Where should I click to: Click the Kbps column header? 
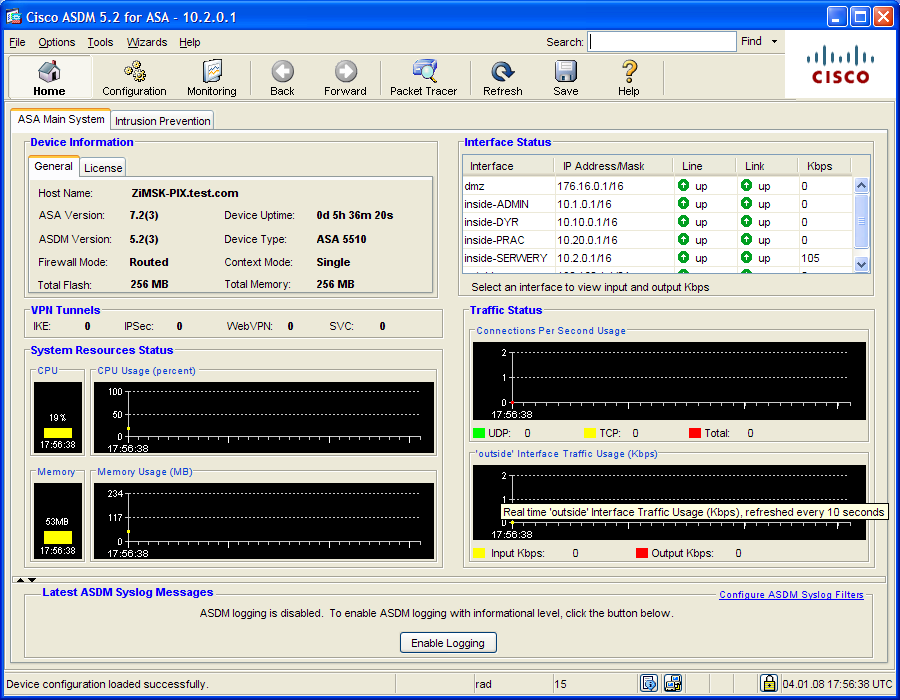824,166
